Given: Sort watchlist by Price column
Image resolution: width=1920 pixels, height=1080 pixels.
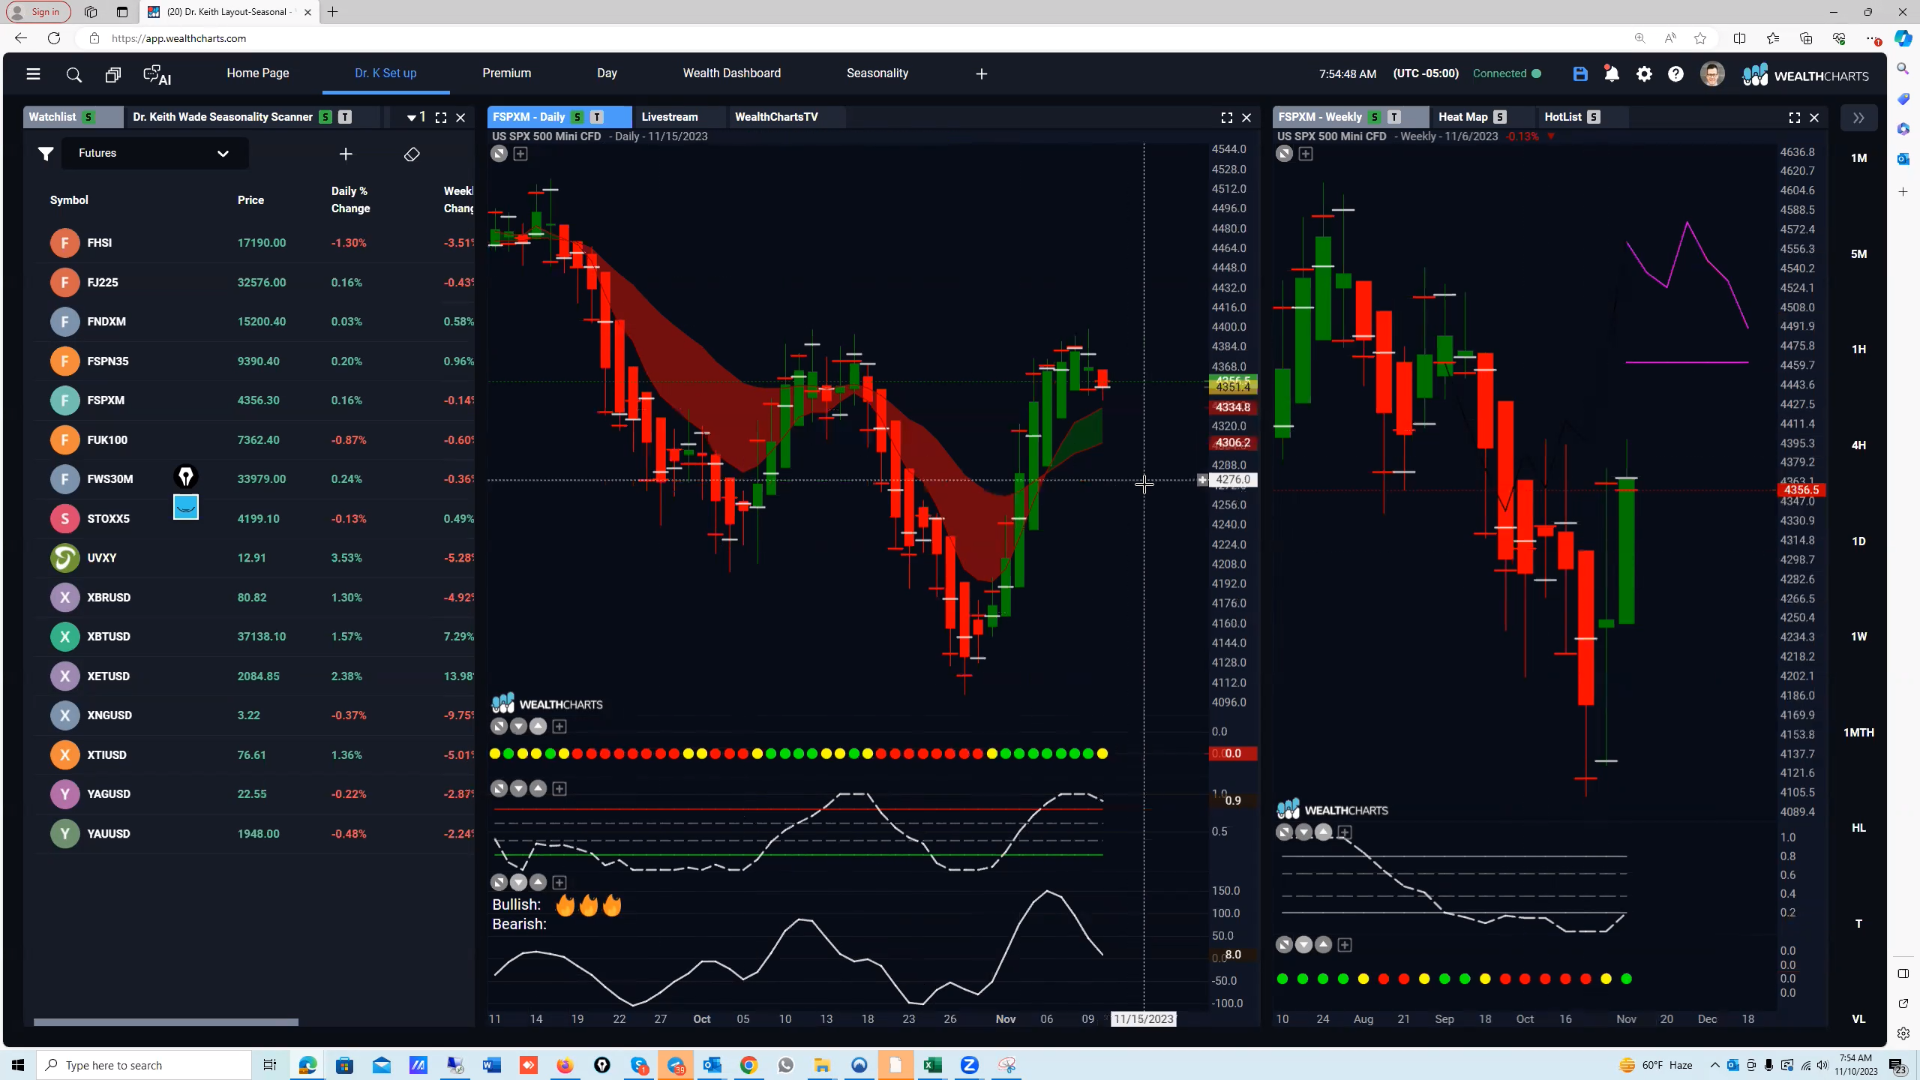Looking at the screenshot, I should (x=251, y=200).
